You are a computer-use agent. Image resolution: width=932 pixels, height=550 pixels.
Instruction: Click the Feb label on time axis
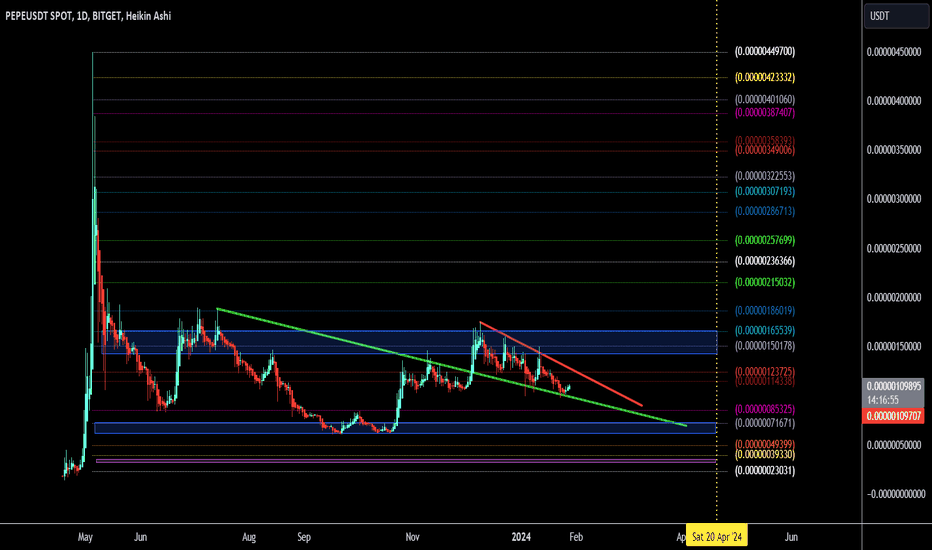[576, 537]
